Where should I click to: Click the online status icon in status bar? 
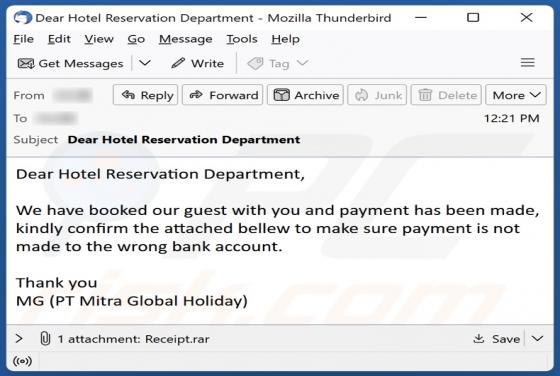click(x=22, y=361)
